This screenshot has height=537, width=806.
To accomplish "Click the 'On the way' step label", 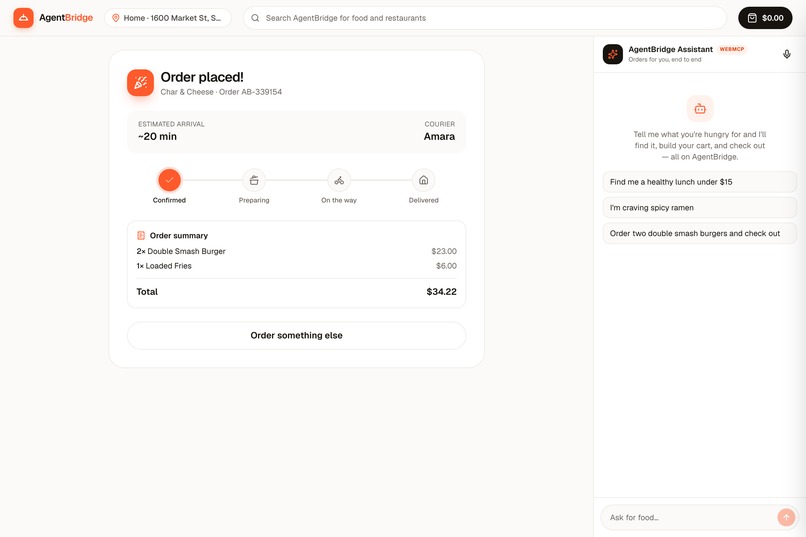I will [339, 200].
